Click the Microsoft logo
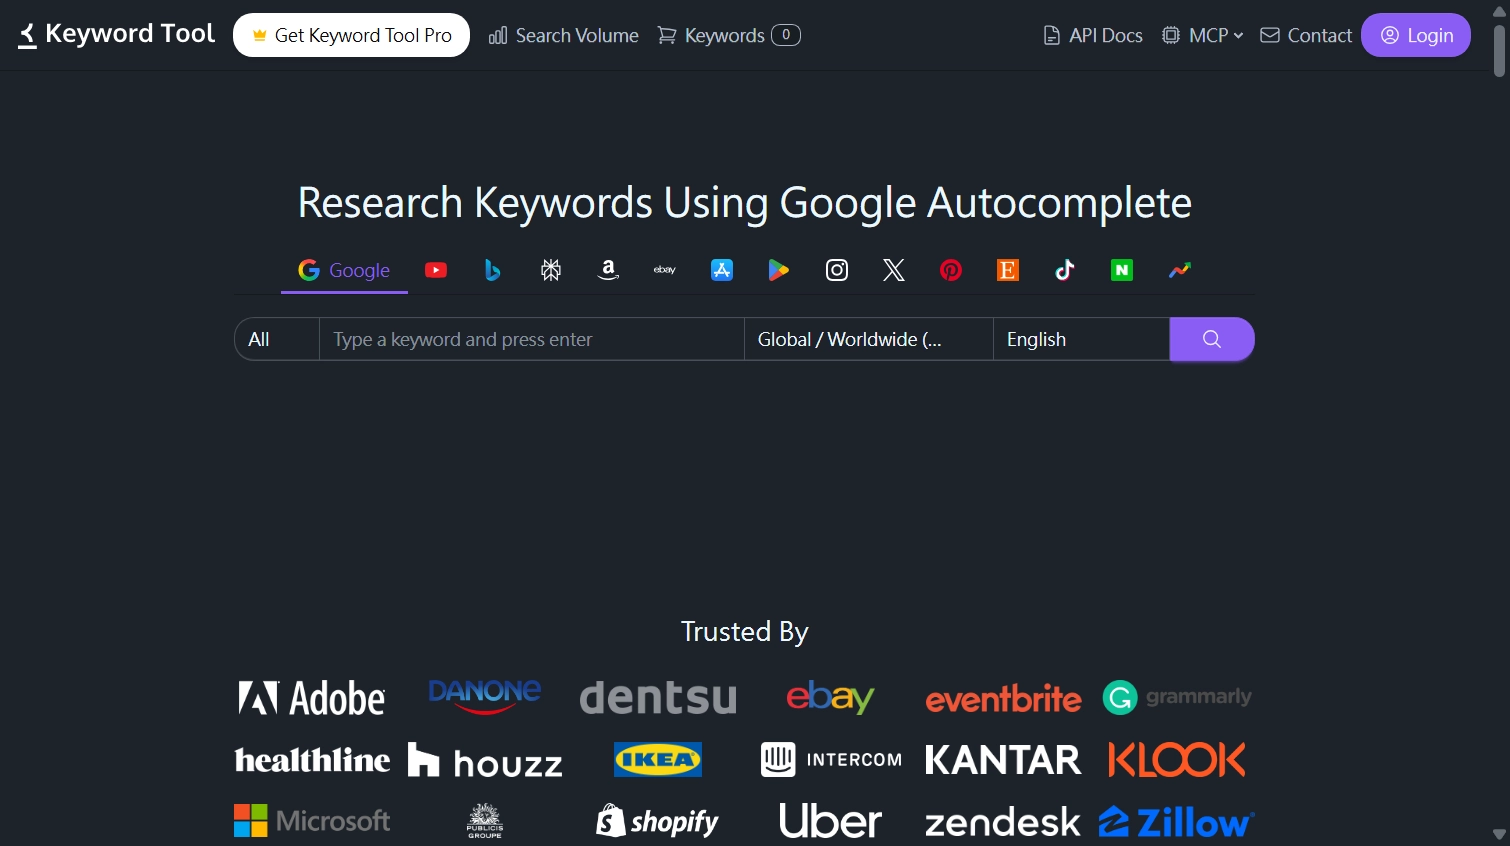The height and width of the screenshot is (846, 1510). [x=312, y=821]
